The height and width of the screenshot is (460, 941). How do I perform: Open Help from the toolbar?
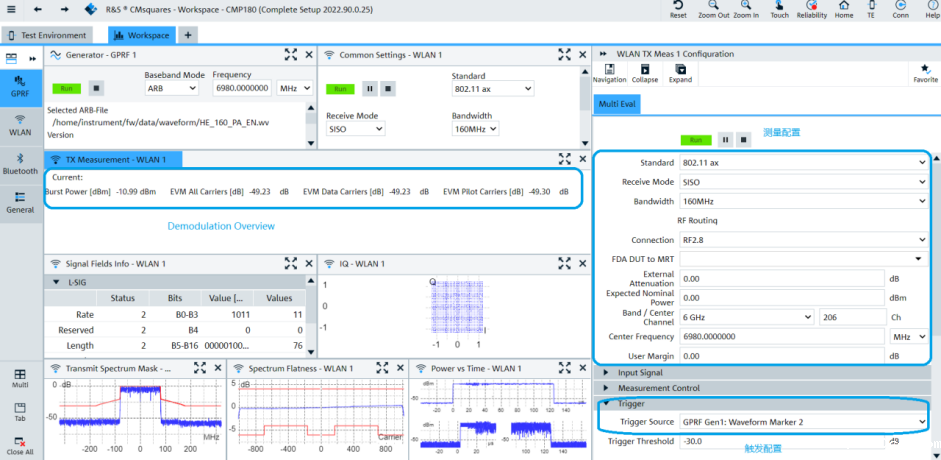[932, 10]
